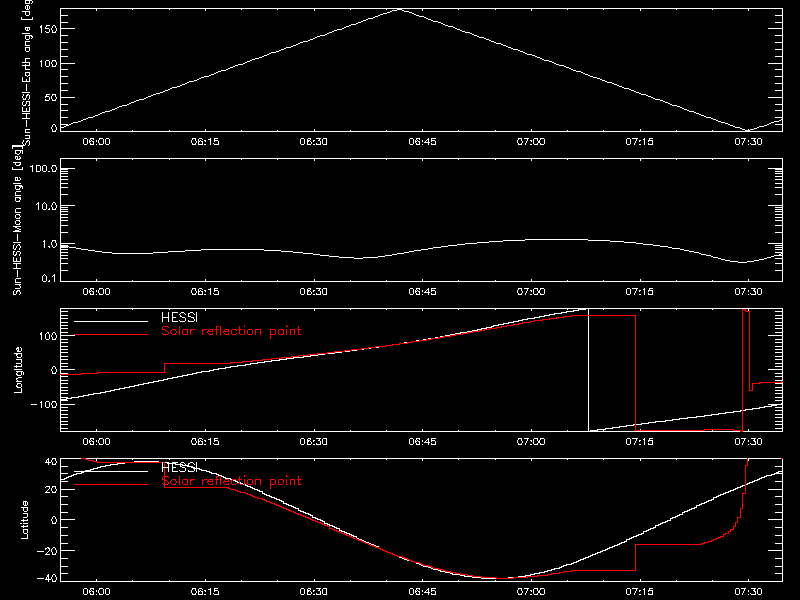Viewport: 800px width, 600px height.
Task: Click 07:00 time label under Latitude plot
Action: (531, 592)
